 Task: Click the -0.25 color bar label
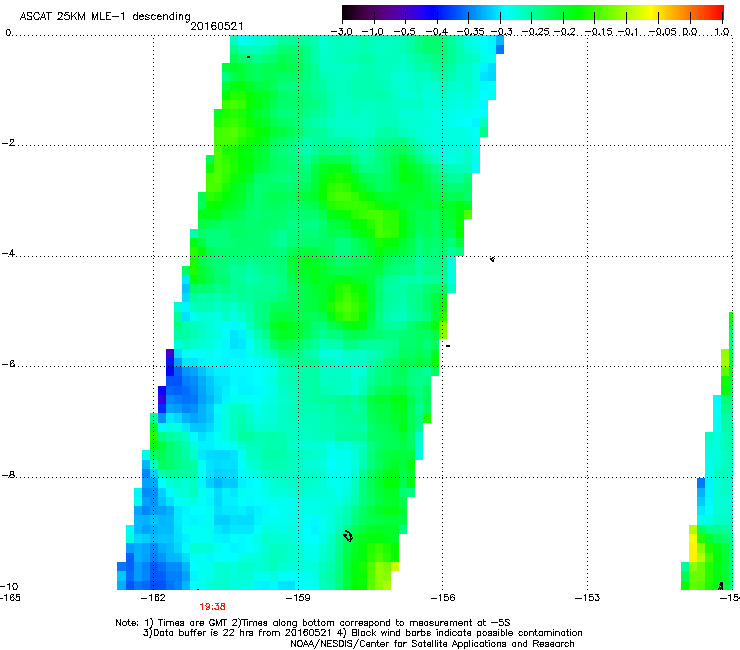pyautogui.click(x=536, y=32)
